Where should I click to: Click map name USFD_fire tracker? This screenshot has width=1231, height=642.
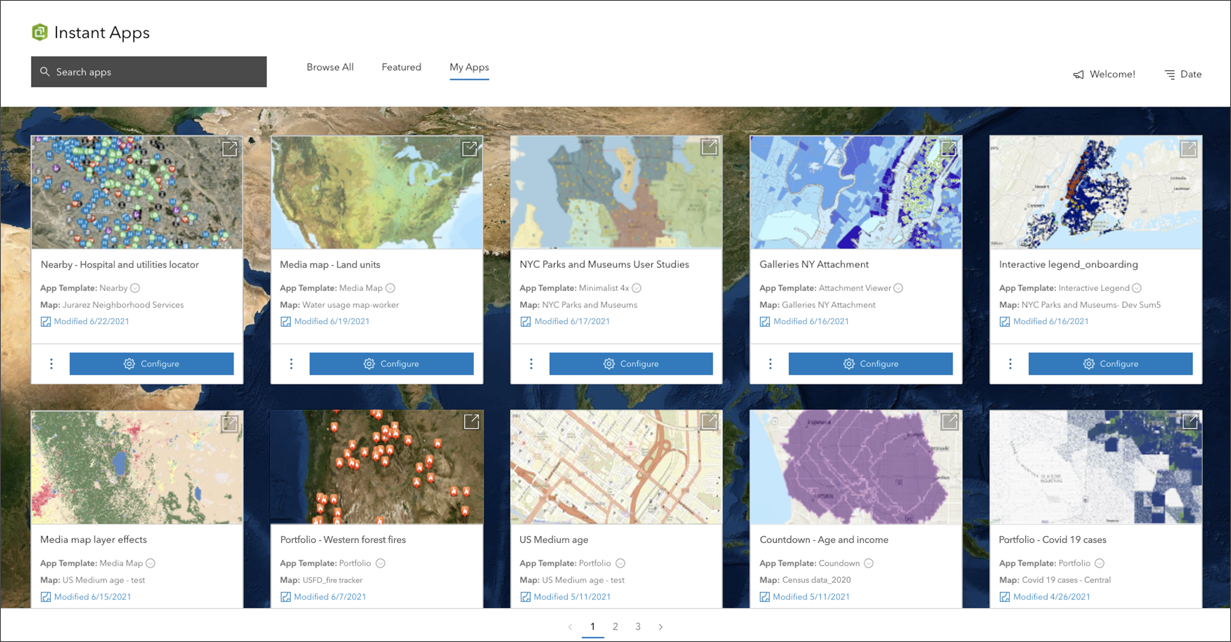pyautogui.click(x=333, y=580)
